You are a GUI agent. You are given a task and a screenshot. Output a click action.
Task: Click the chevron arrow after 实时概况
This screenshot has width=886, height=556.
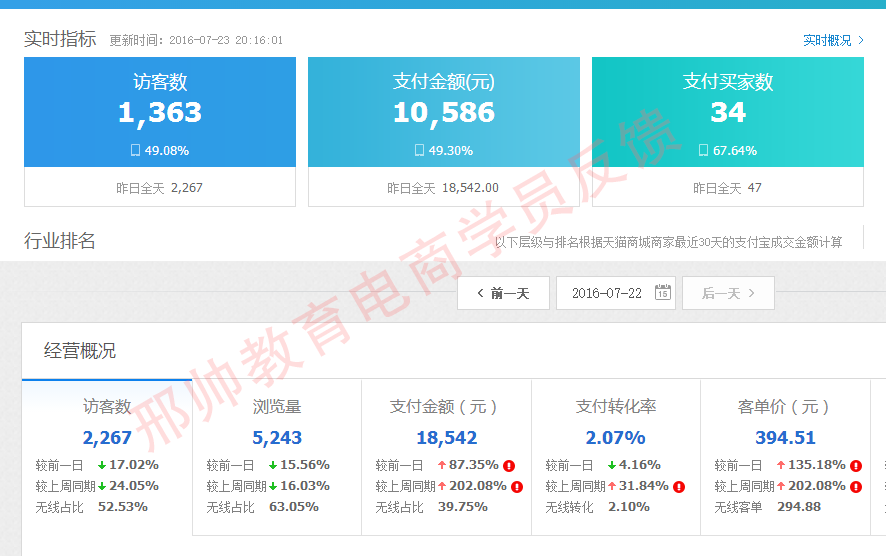tap(860, 40)
